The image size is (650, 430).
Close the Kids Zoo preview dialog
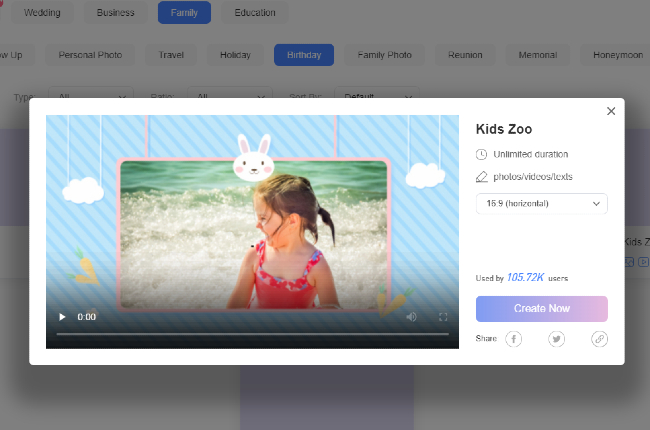[611, 111]
